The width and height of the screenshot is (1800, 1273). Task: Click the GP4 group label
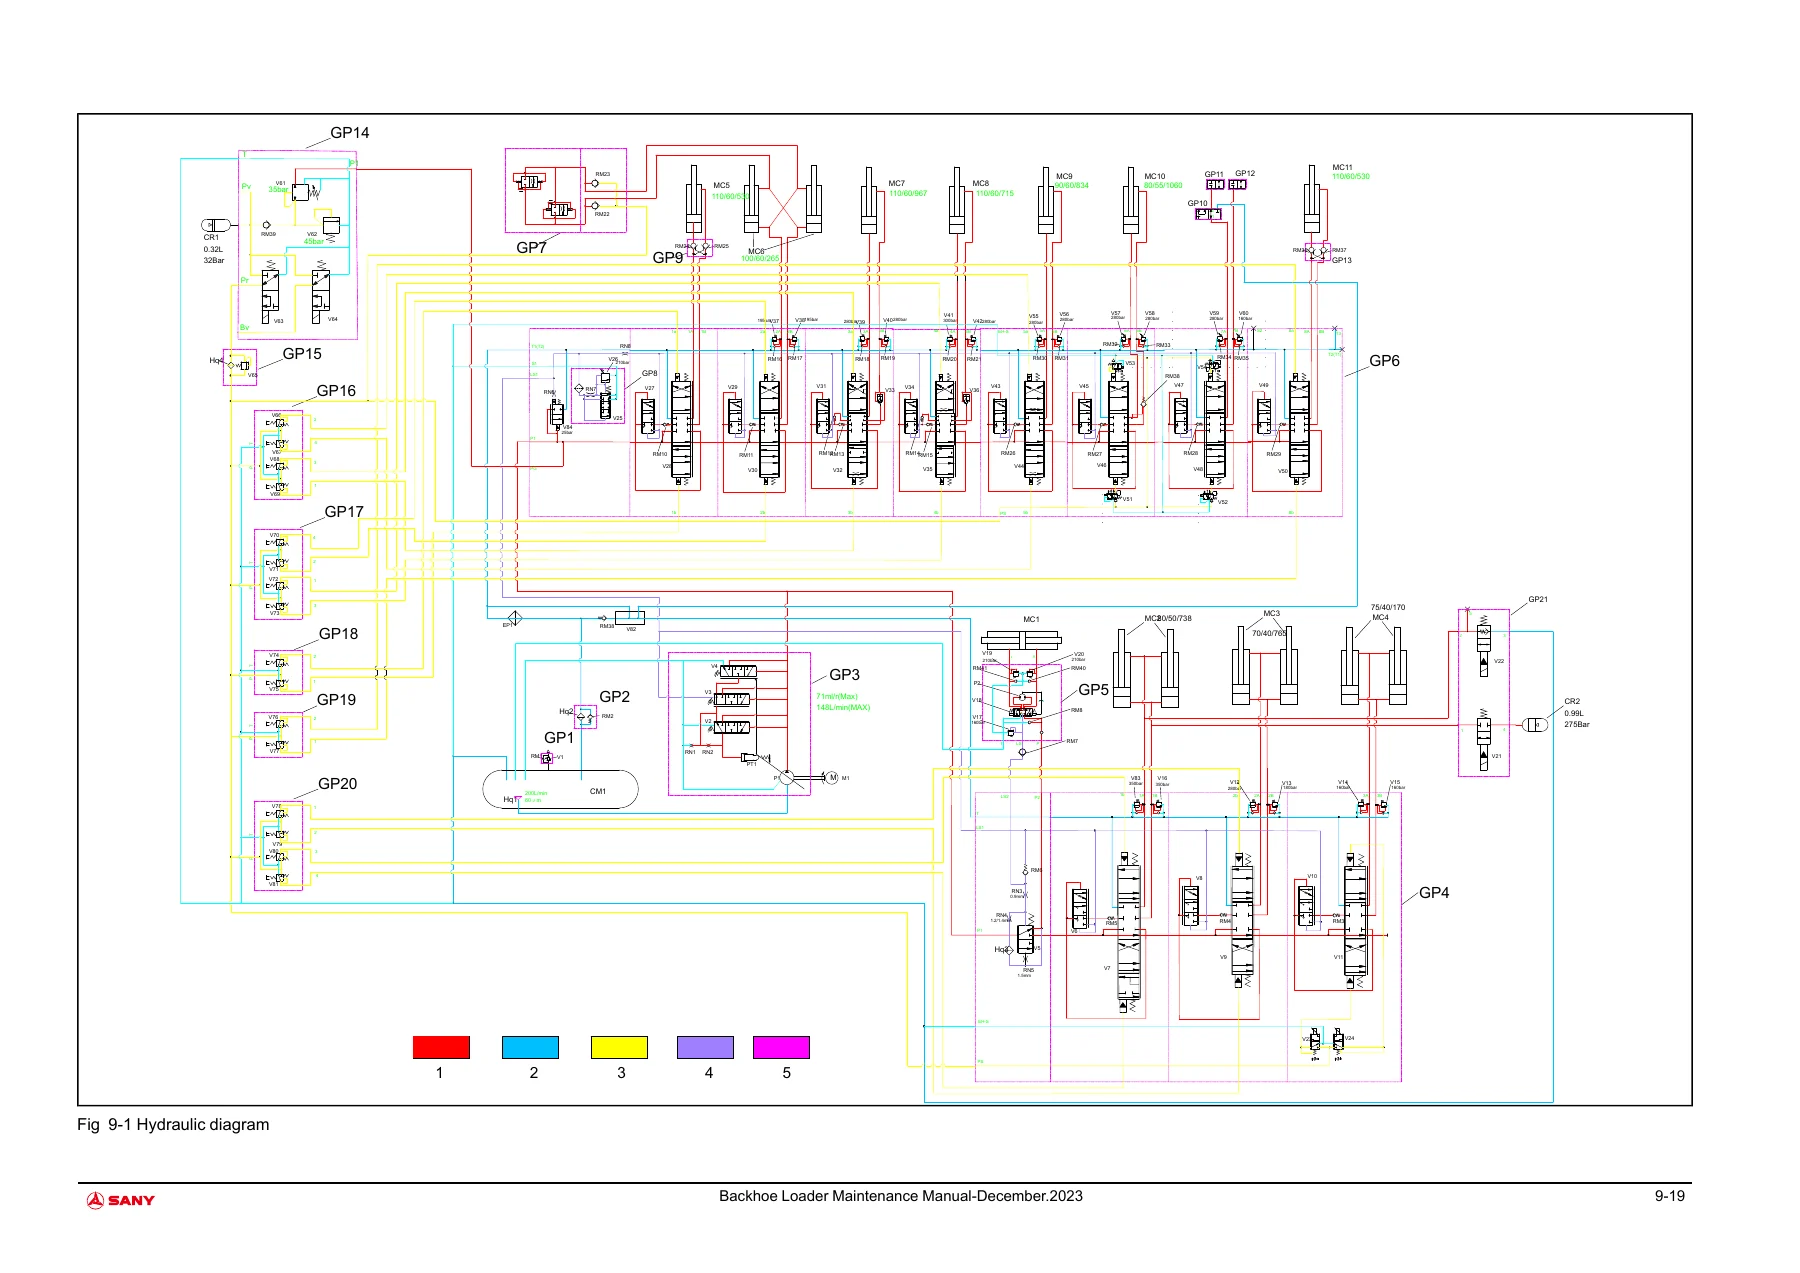(x=1434, y=892)
